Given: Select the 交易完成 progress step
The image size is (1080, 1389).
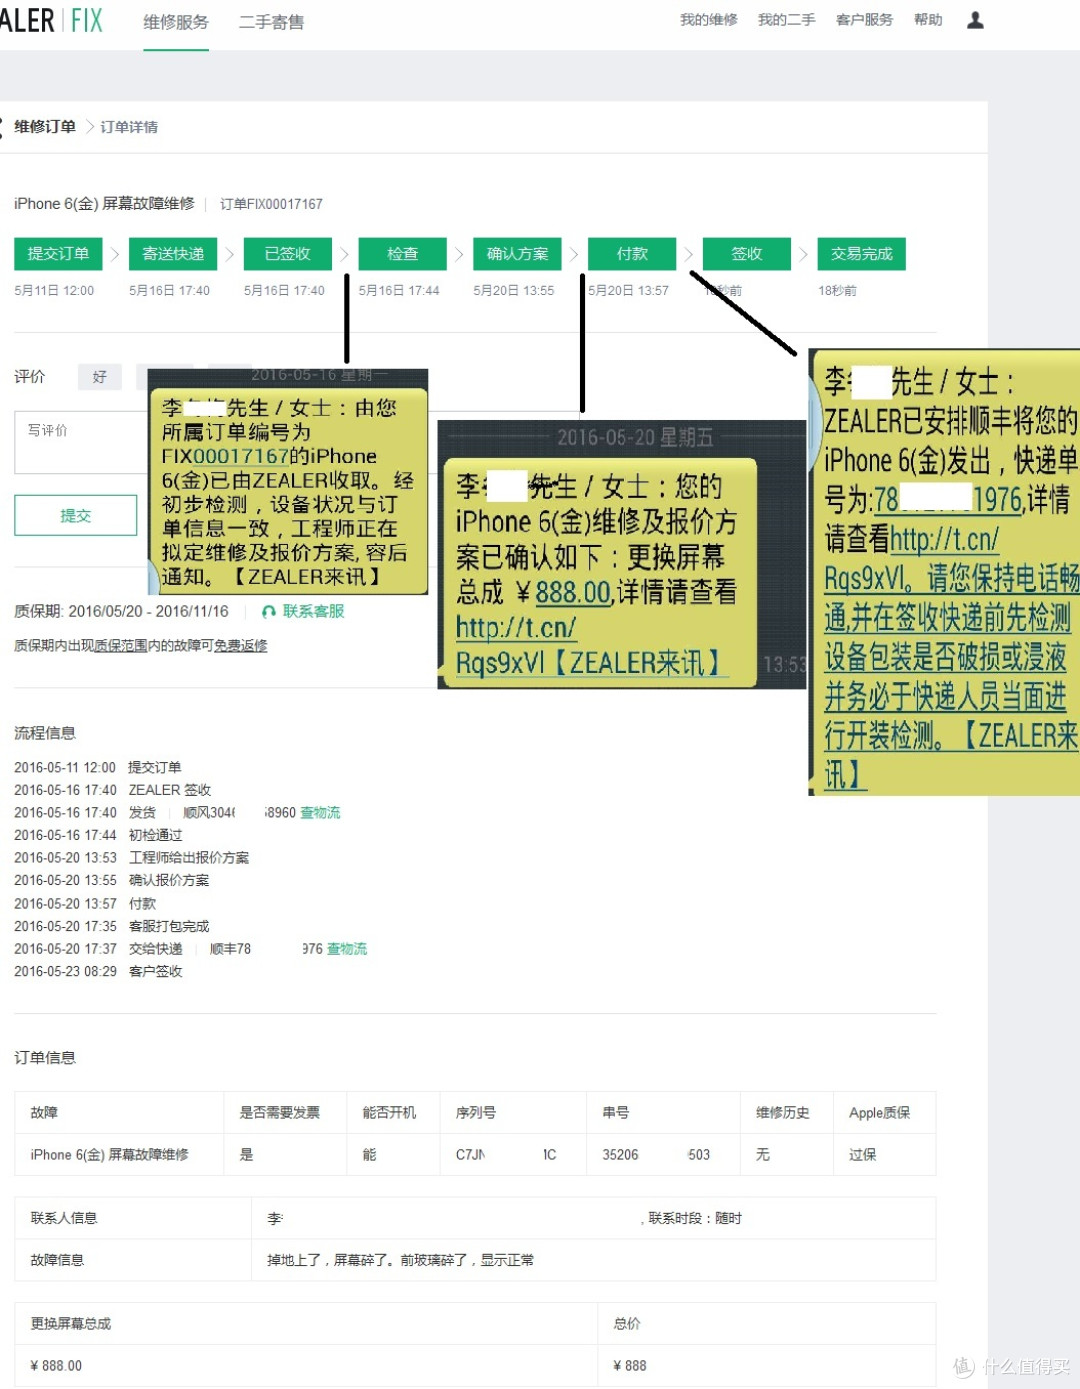Looking at the screenshot, I should coord(862,254).
